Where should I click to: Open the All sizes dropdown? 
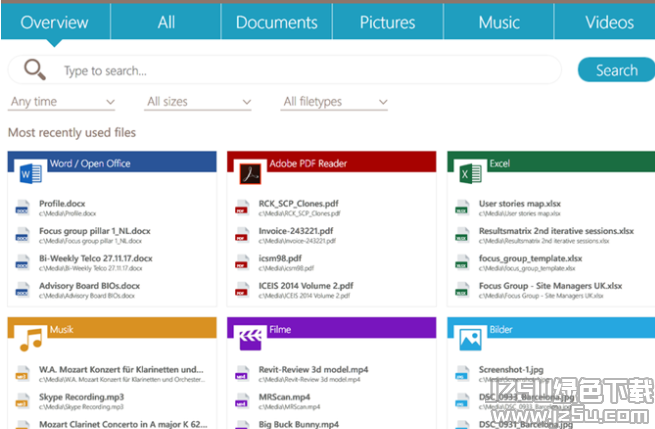[x=198, y=102]
